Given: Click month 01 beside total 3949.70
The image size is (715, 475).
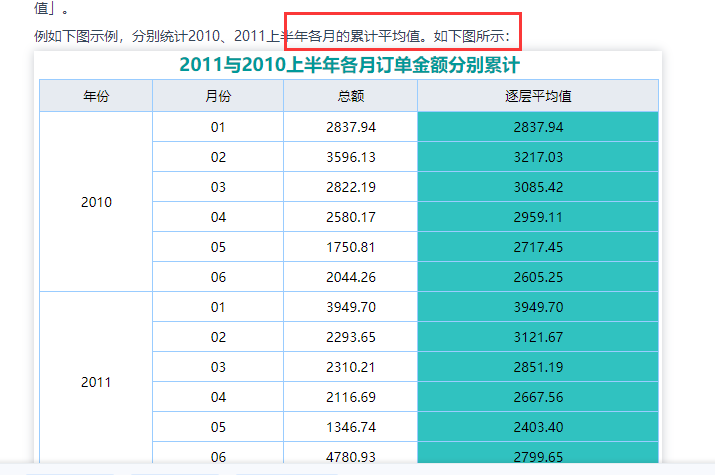Looking at the screenshot, I should (218, 307).
